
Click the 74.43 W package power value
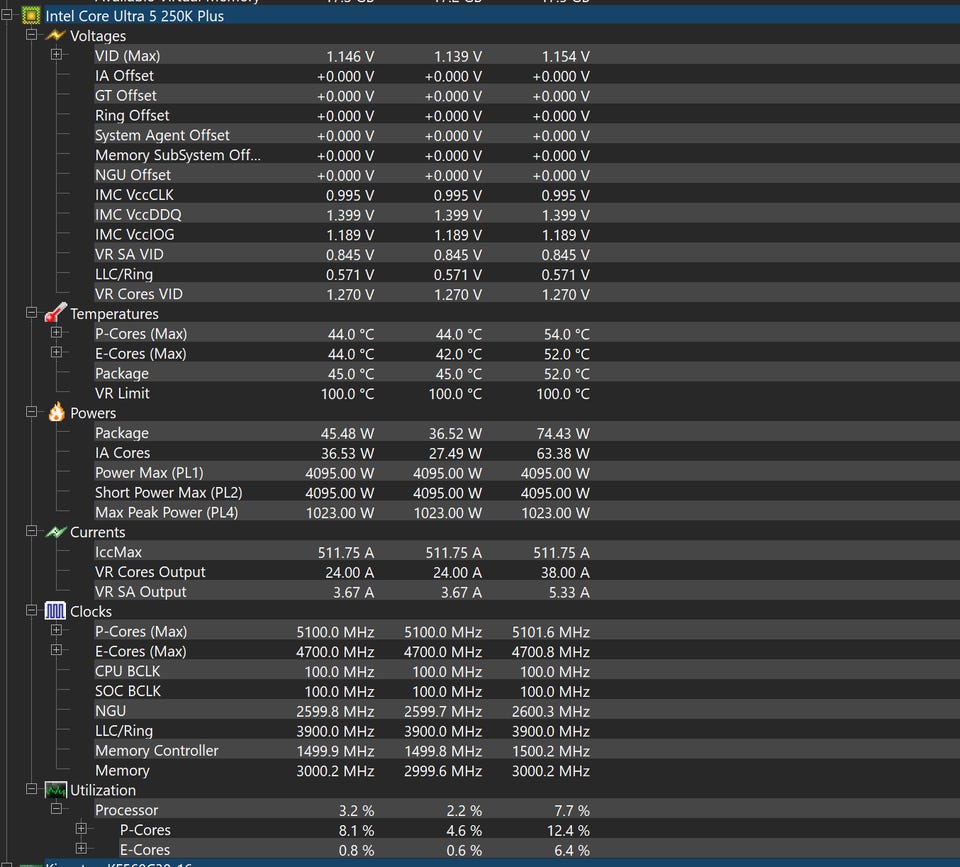point(563,434)
